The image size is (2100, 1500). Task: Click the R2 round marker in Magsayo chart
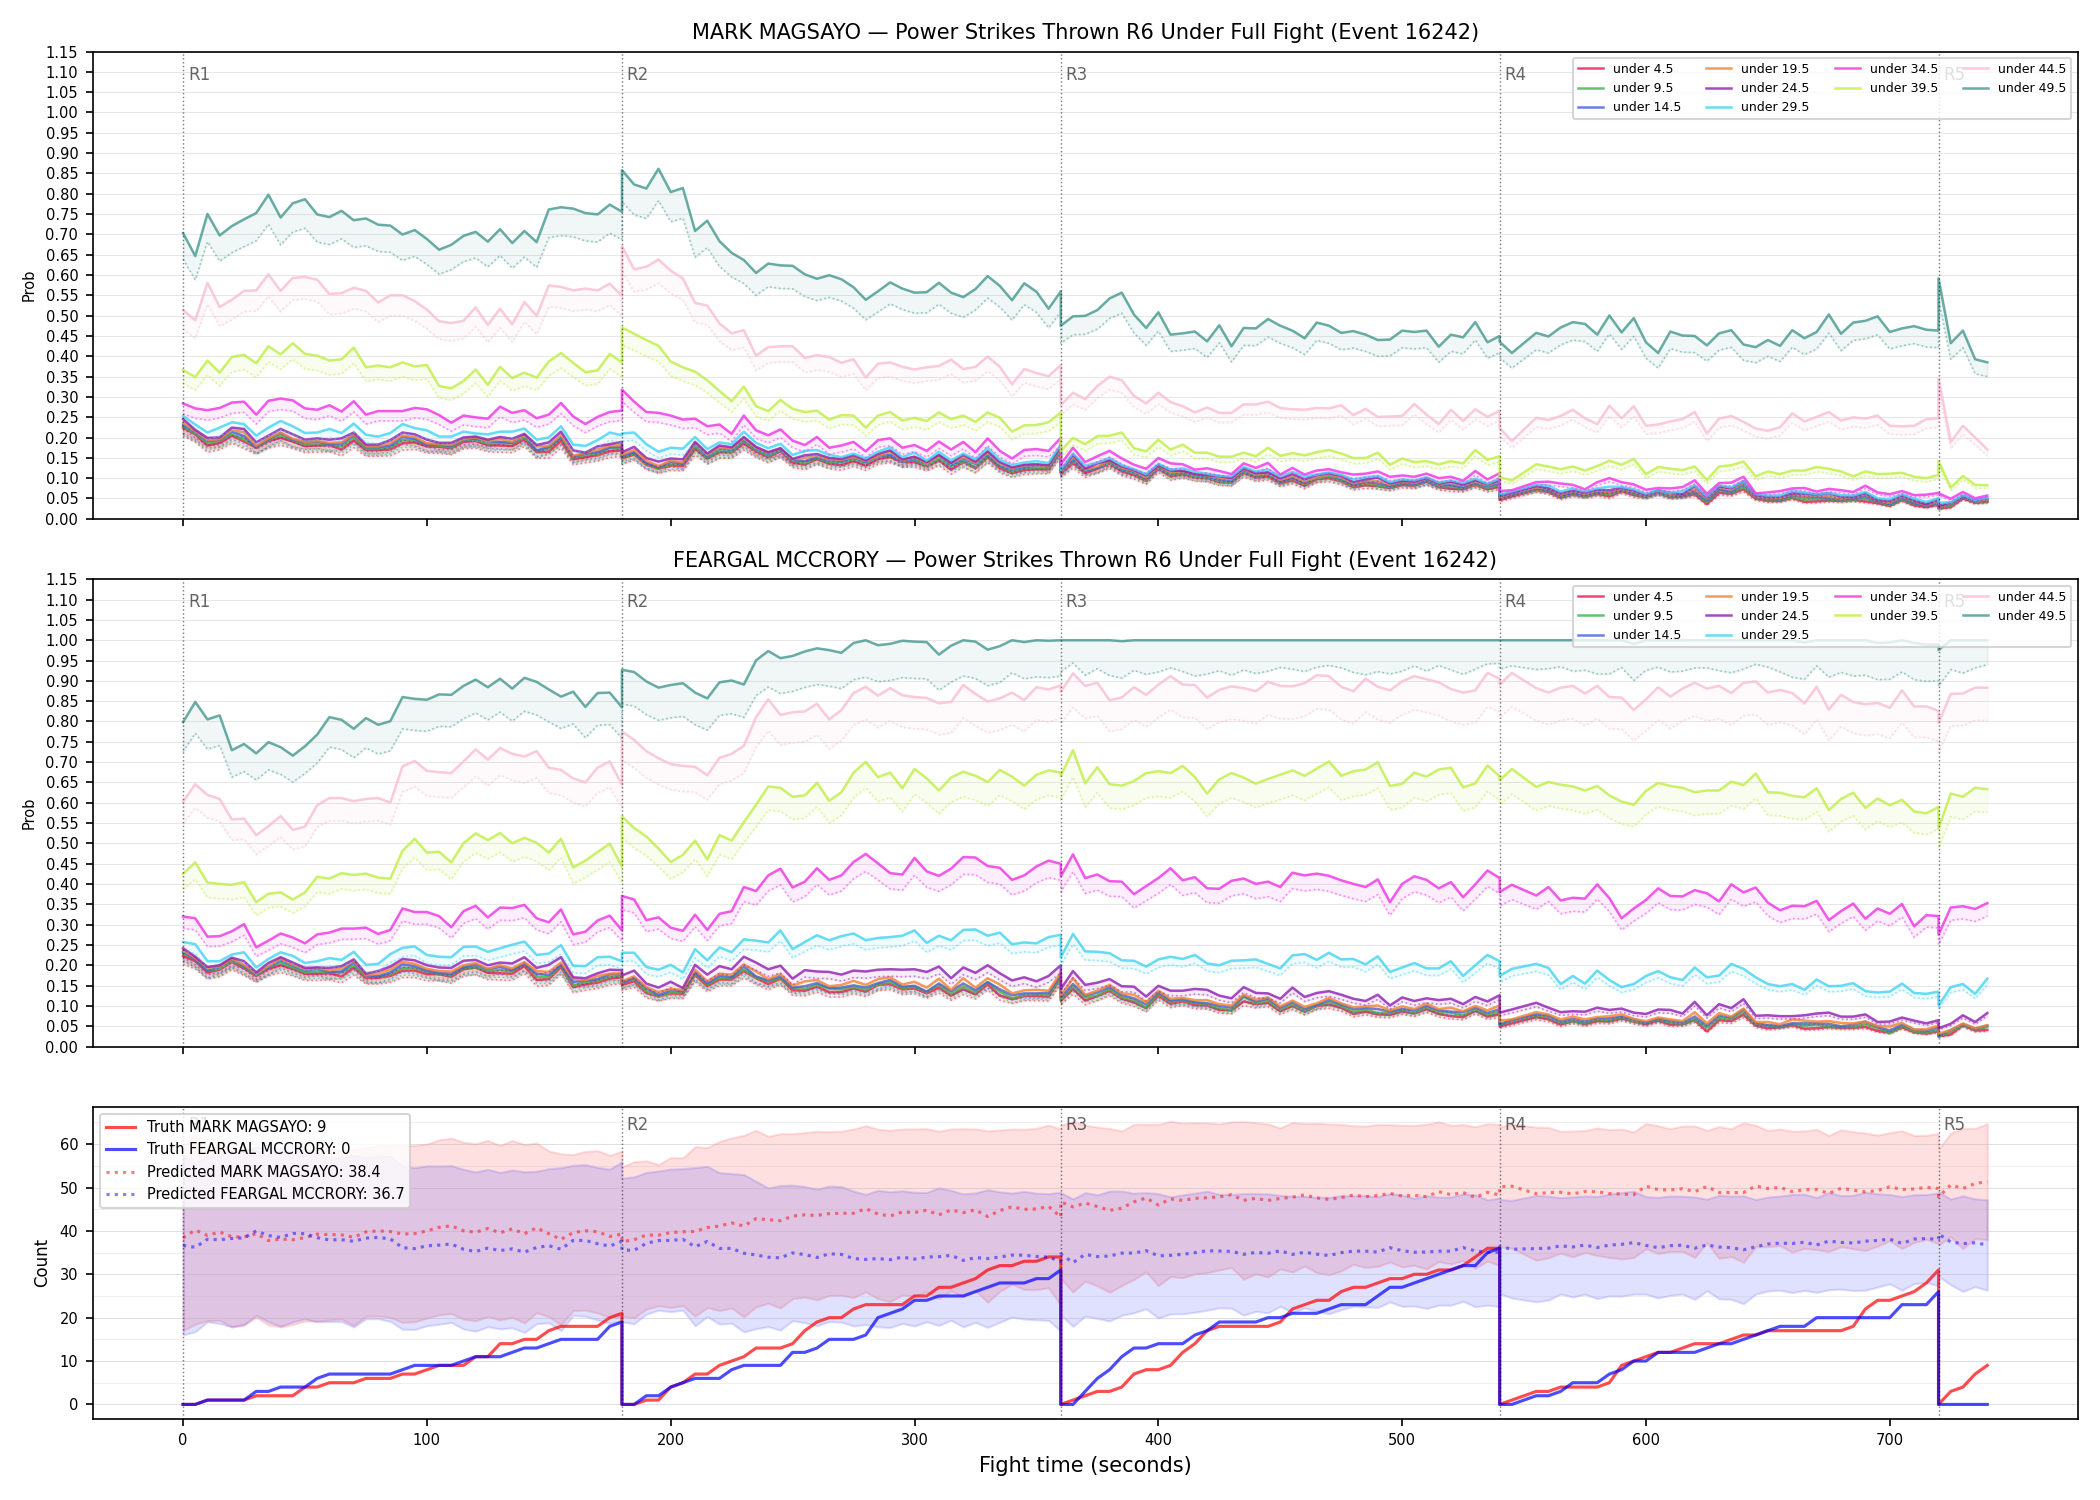click(x=637, y=74)
